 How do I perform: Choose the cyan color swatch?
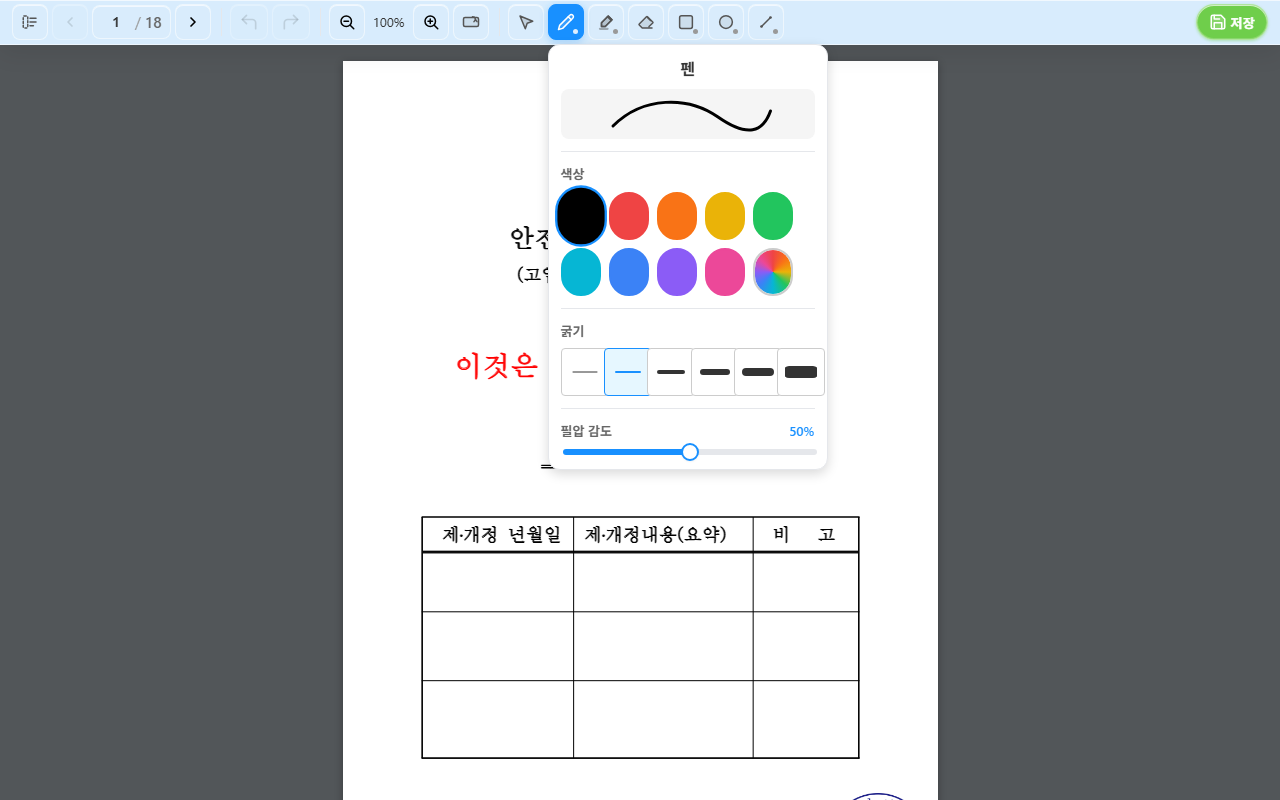581,272
